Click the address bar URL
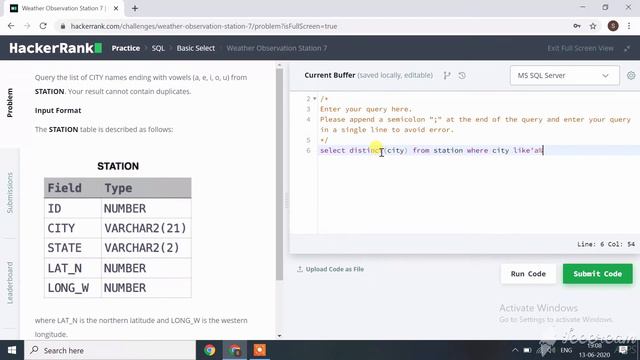 pos(204,26)
